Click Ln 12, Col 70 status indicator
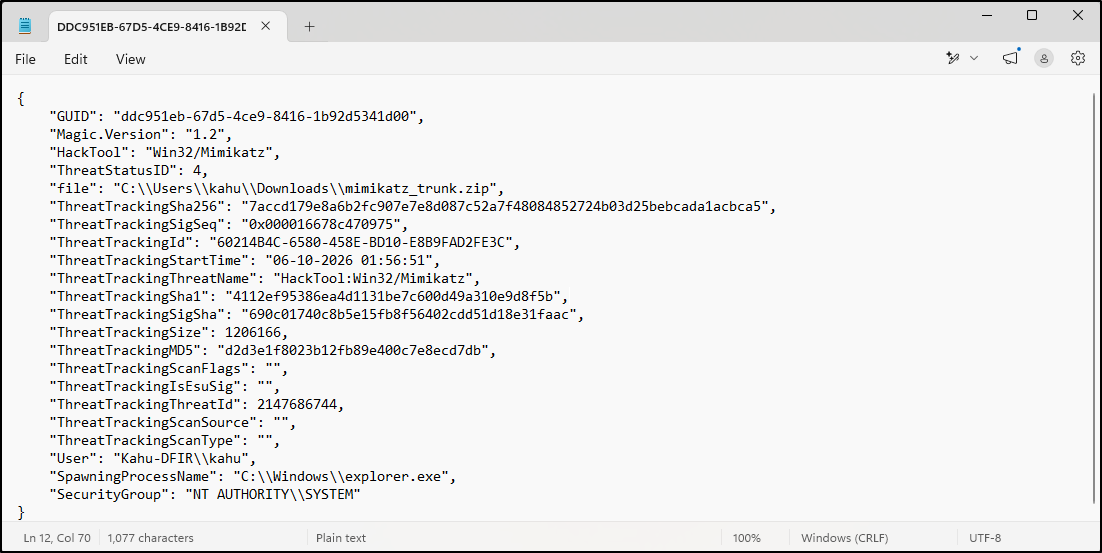Image resolution: width=1102 pixels, height=553 pixels. coord(57,538)
